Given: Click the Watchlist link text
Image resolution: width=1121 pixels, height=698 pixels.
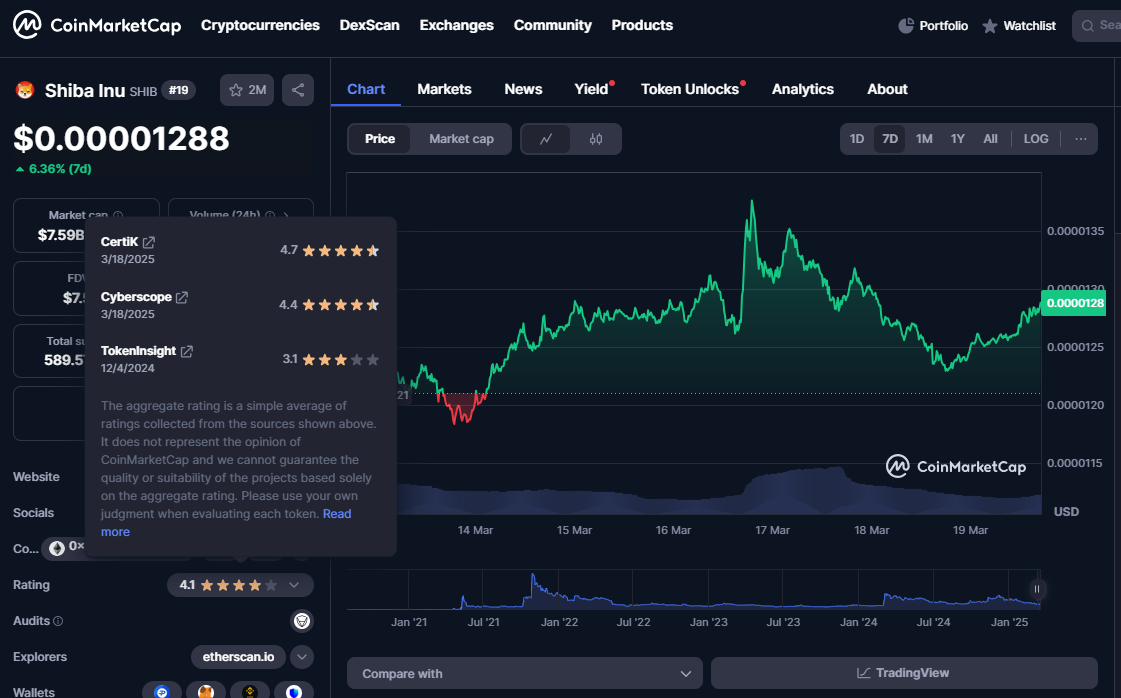Looking at the screenshot, I should (x=1029, y=26).
